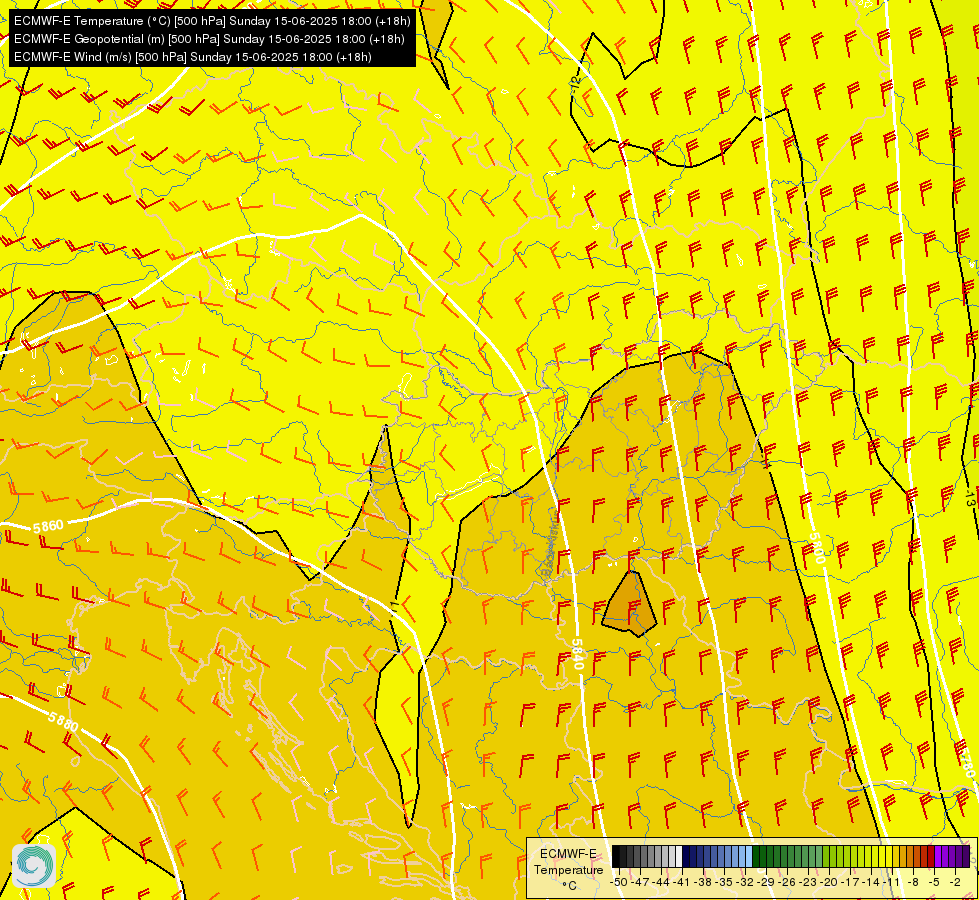This screenshot has width=979, height=900.
Task: Click the 5840 geopotential contour label
Action: click(x=578, y=654)
